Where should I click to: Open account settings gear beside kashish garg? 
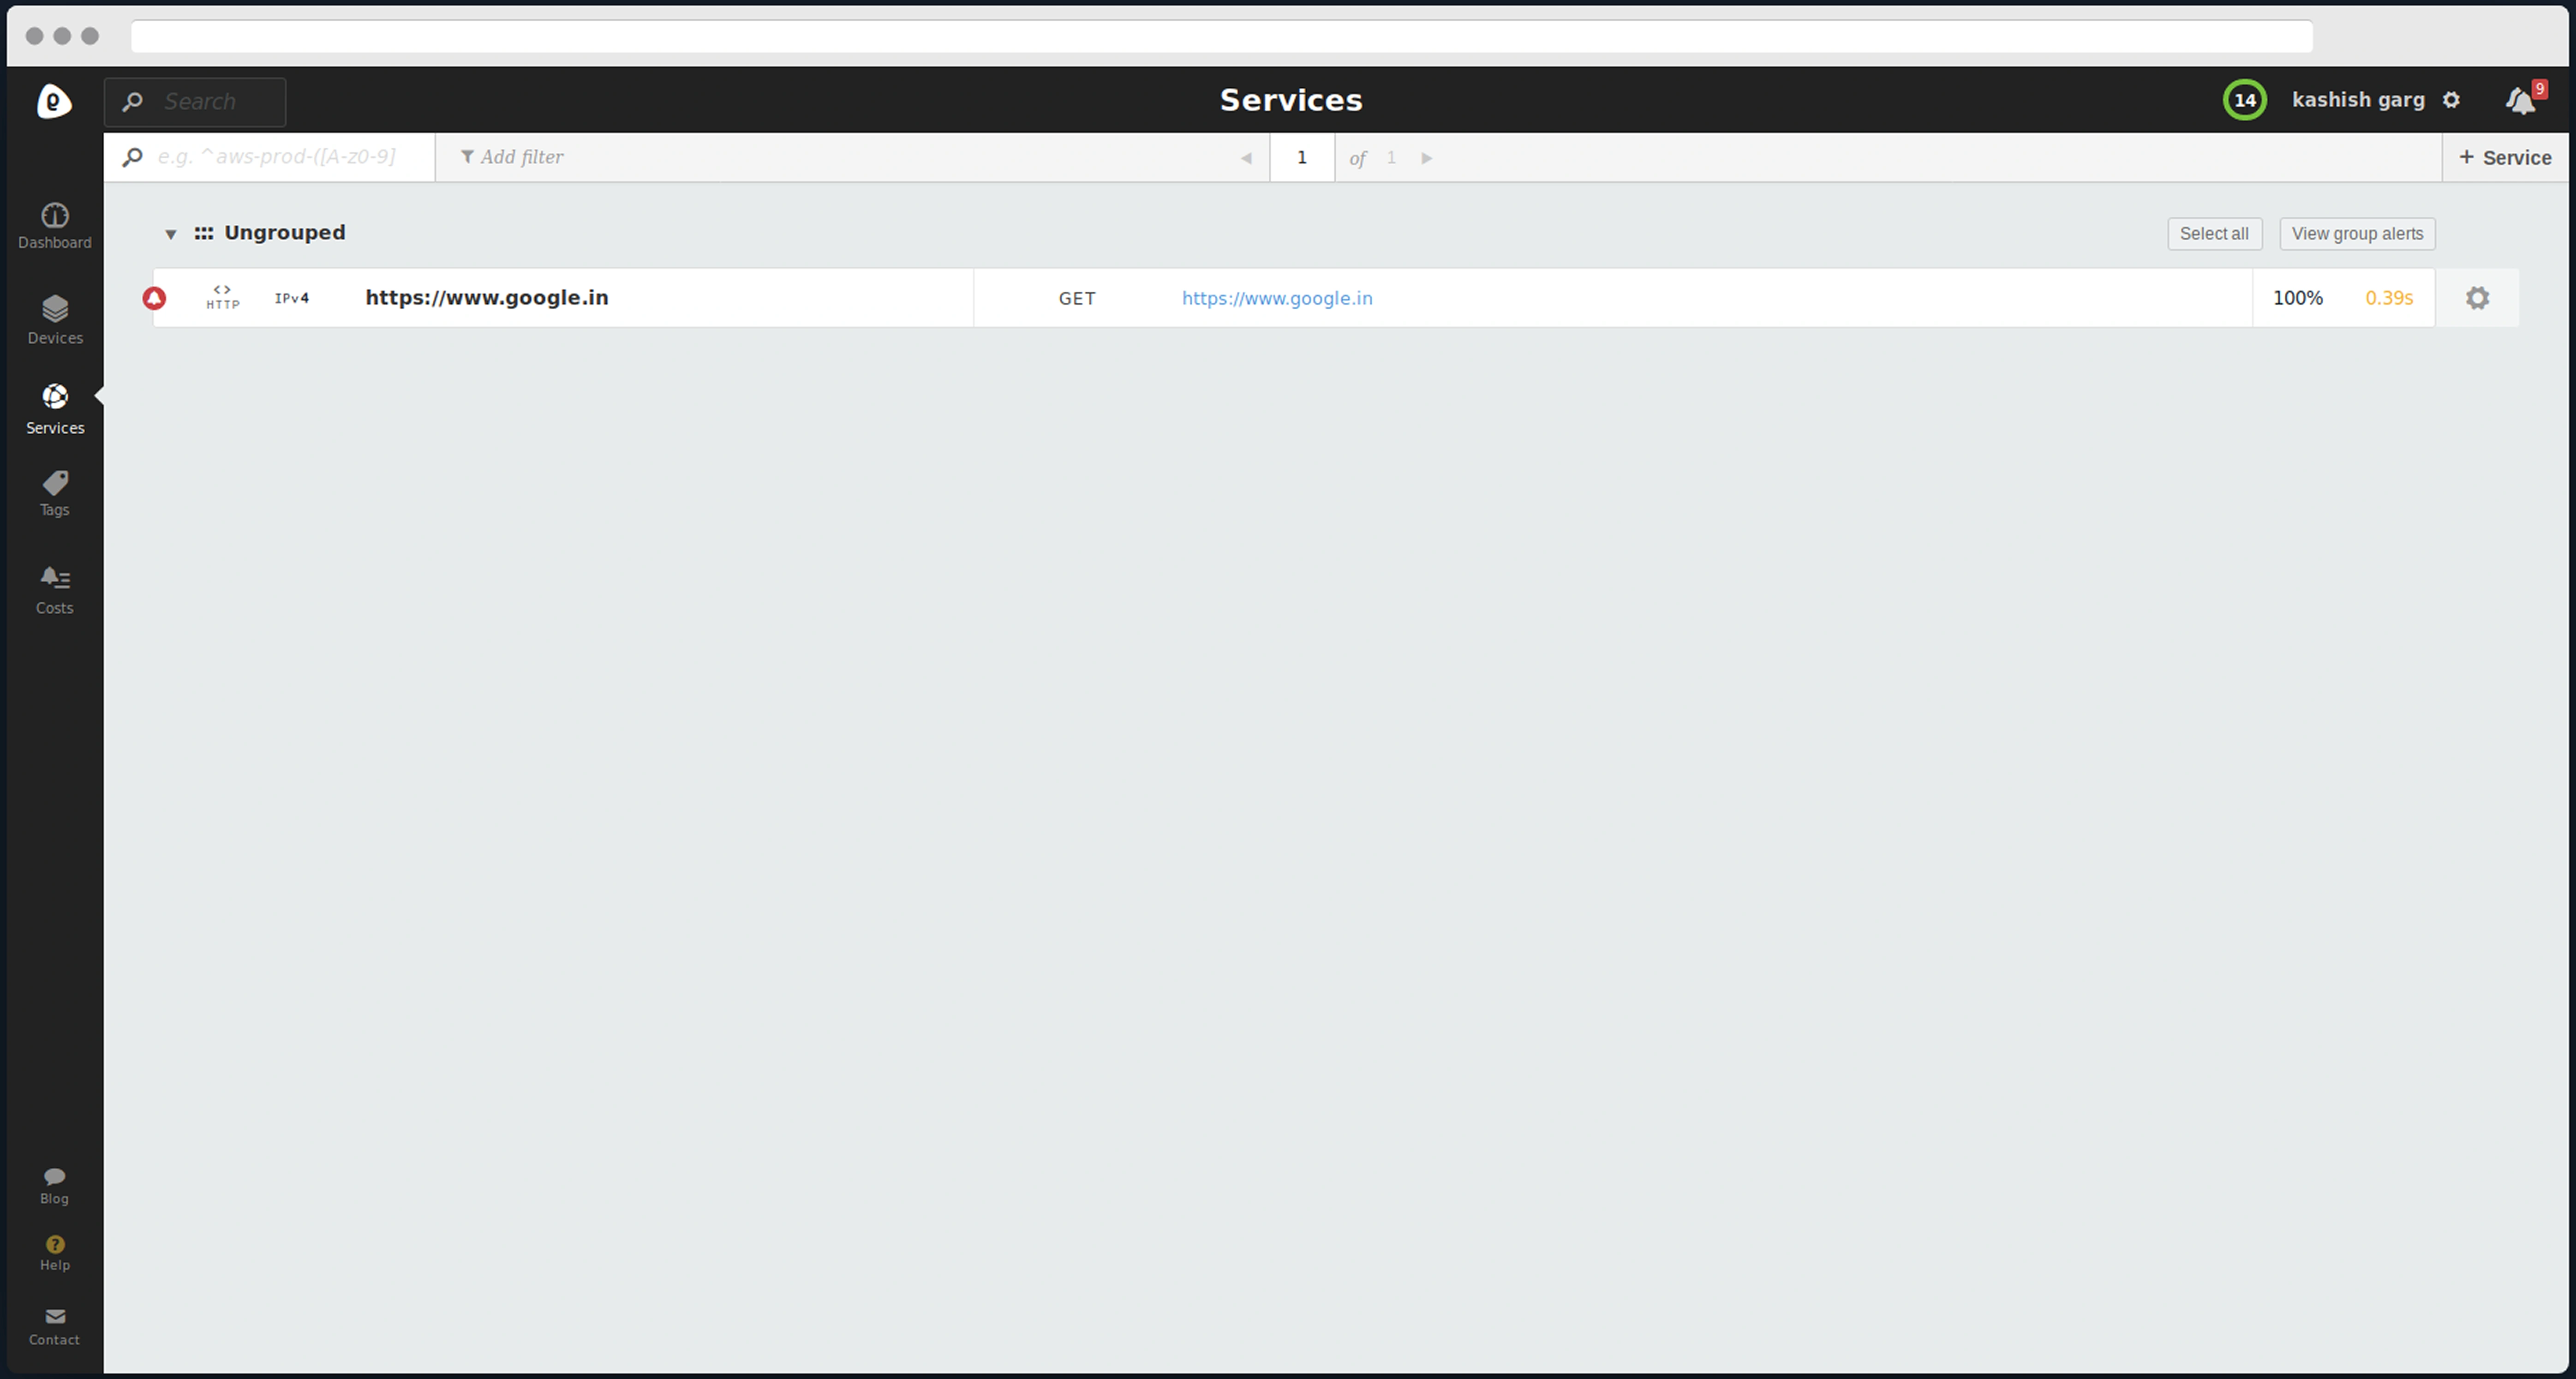coord(2451,100)
